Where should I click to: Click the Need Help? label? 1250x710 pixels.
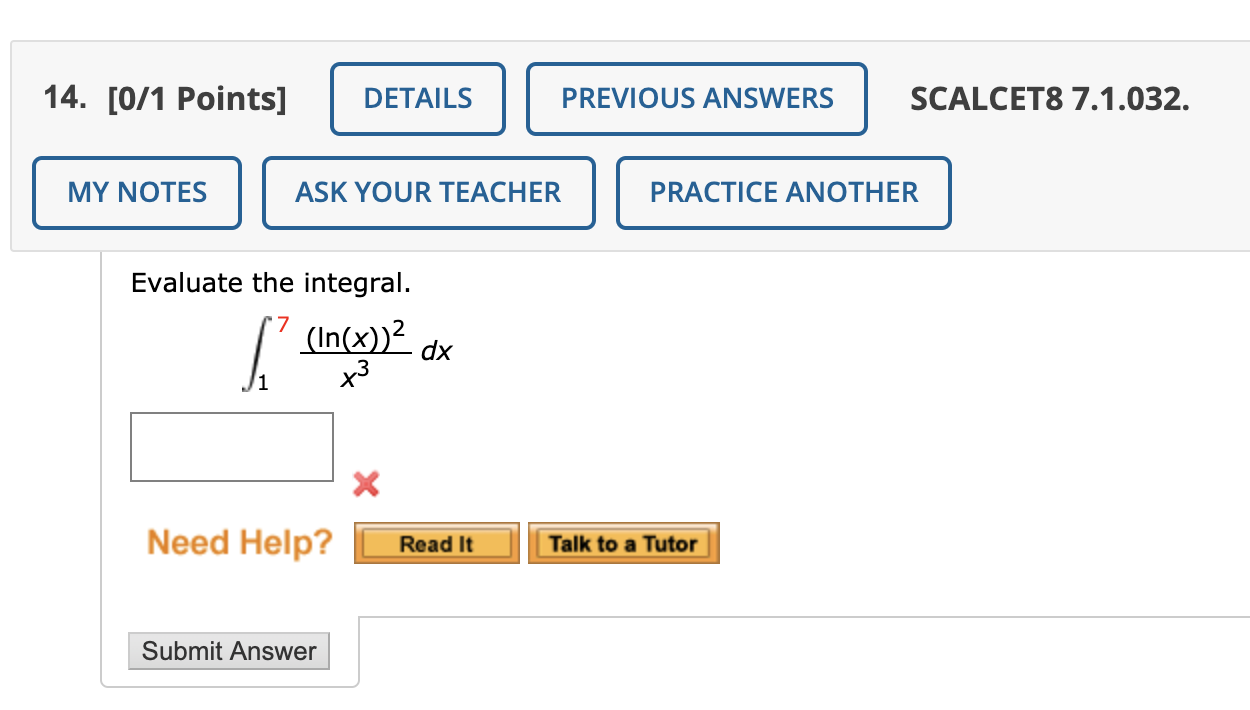(x=239, y=542)
